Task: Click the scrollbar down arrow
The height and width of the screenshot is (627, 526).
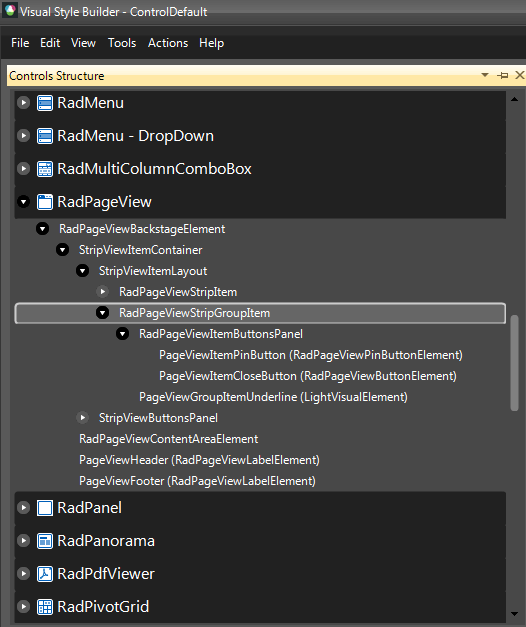Action: click(514, 614)
